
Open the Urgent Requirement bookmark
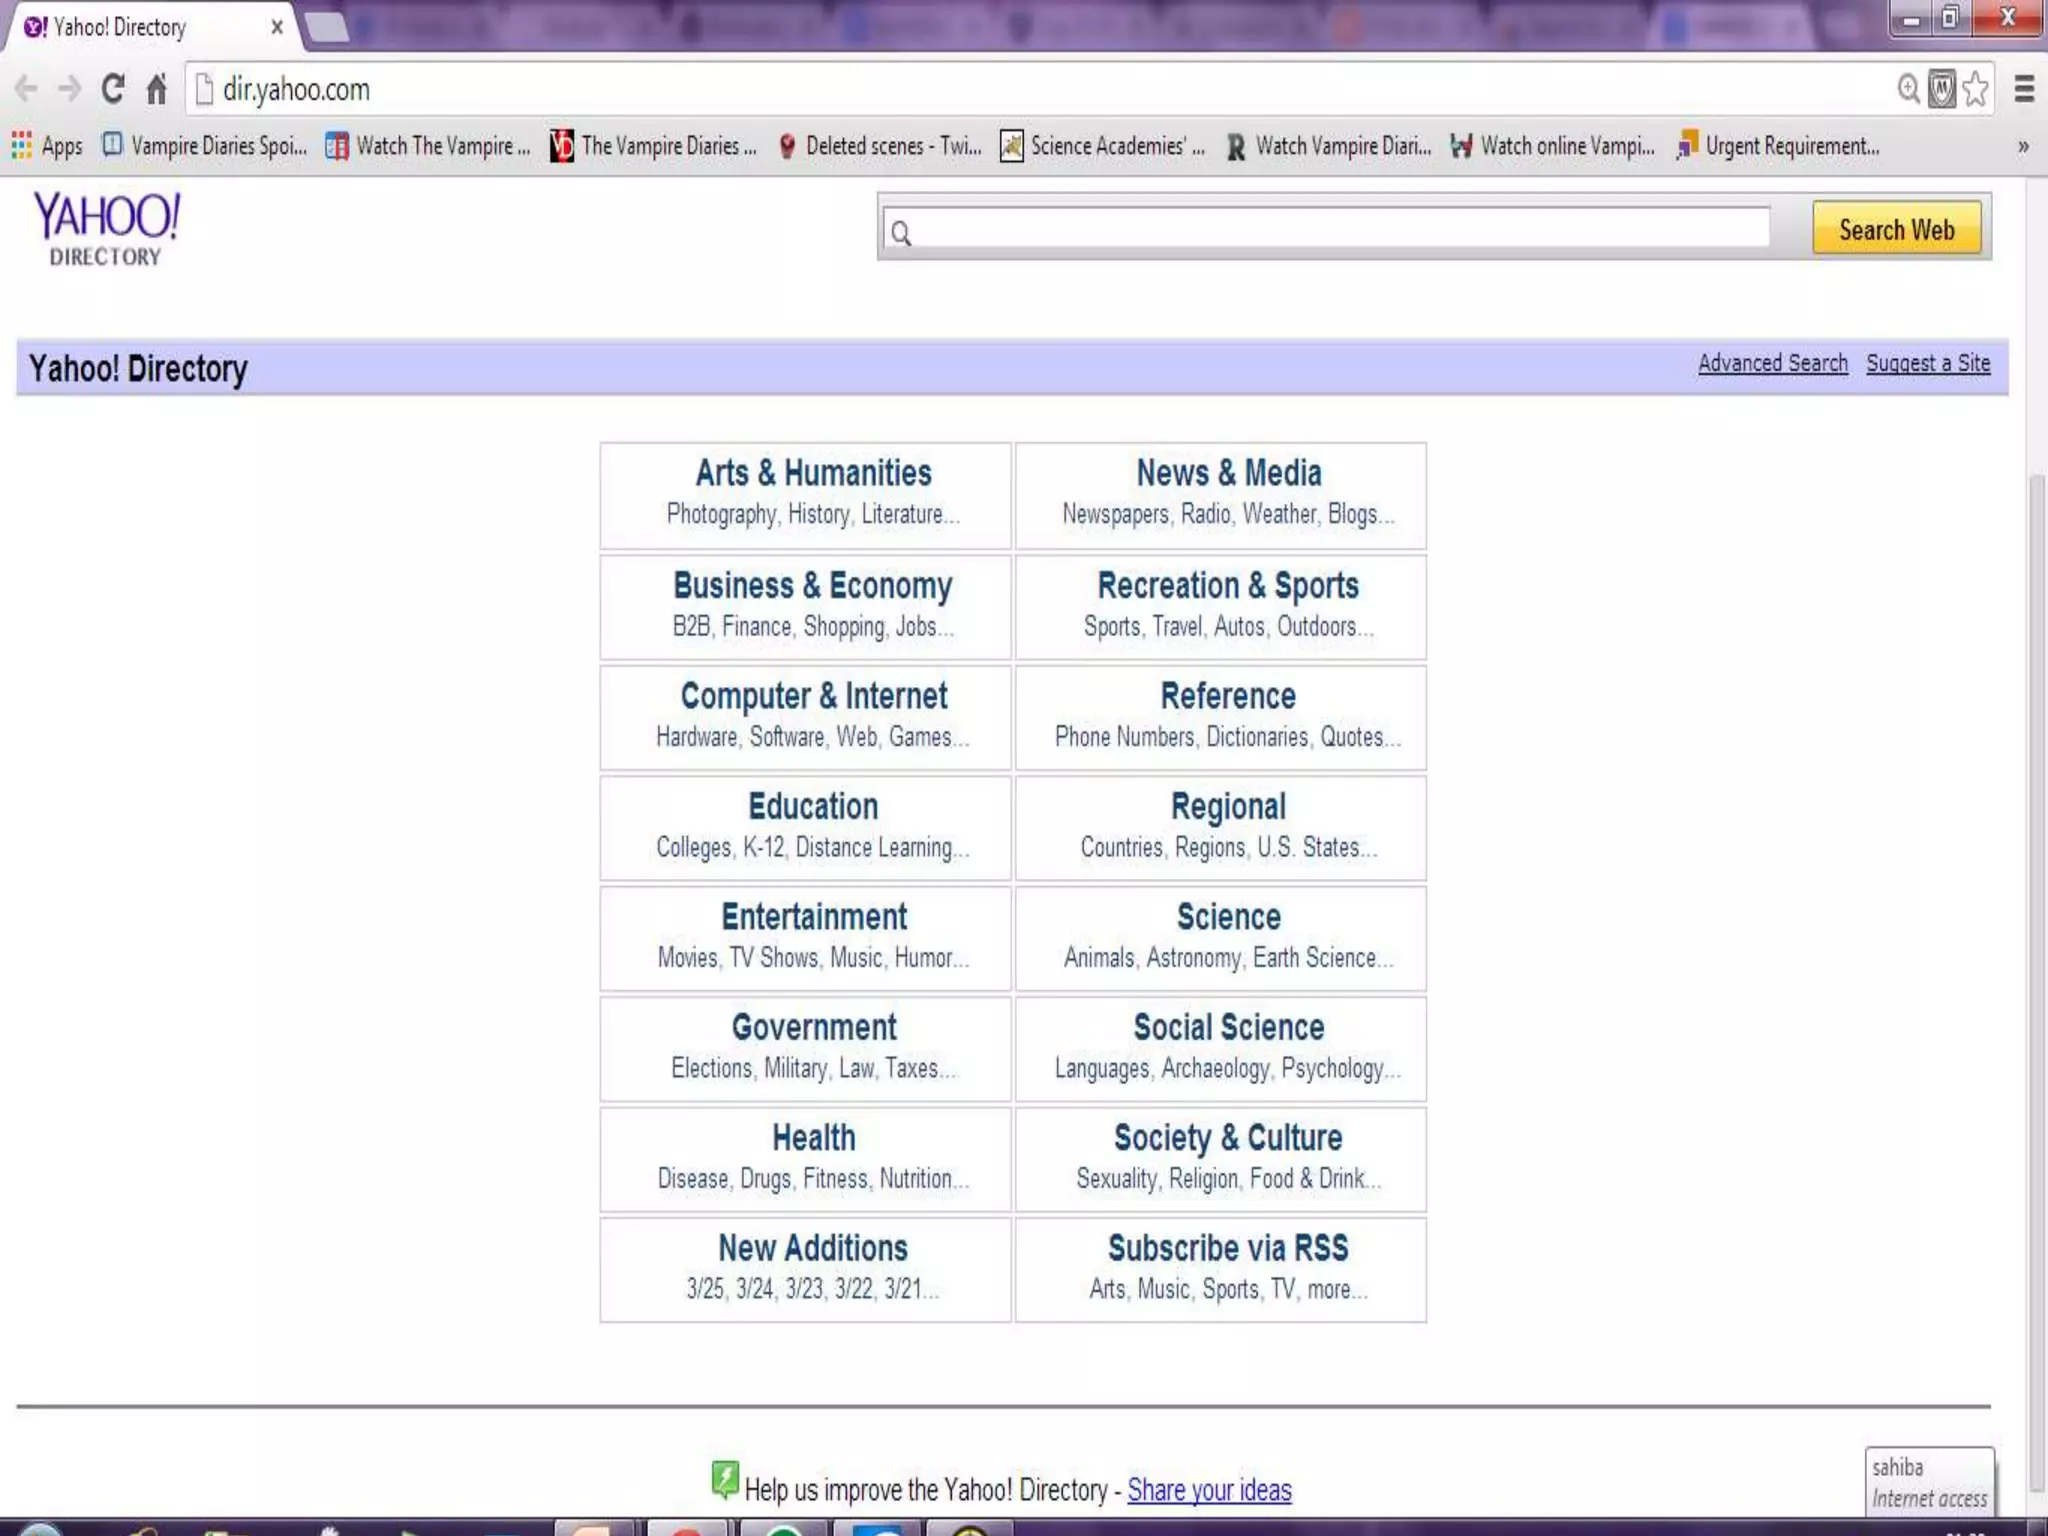click(x=1778, y=146)
